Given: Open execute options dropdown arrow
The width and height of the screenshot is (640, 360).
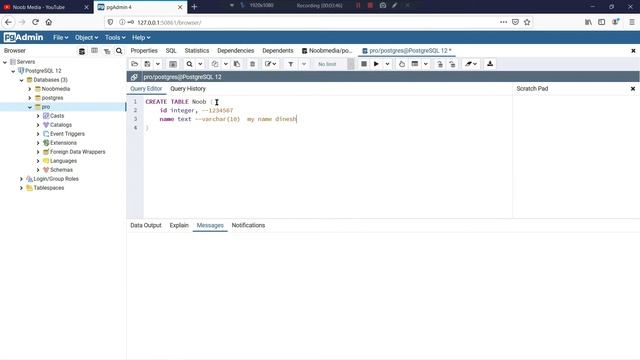Looking at the screenshot, I should [x=387, y=64].
